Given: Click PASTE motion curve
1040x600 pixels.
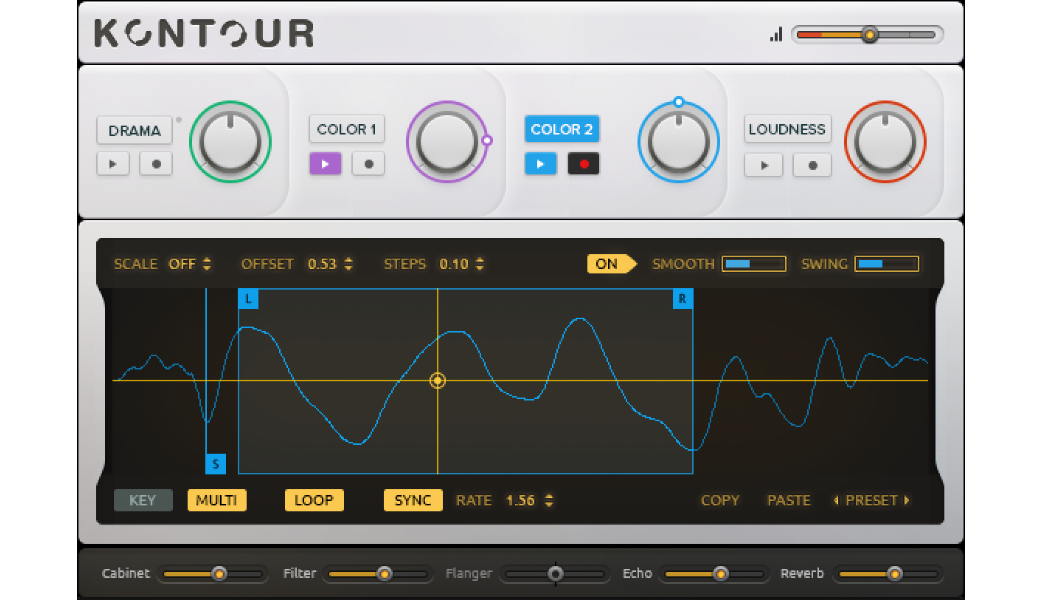Looking at the screenshot, I should tap(789, 501).
